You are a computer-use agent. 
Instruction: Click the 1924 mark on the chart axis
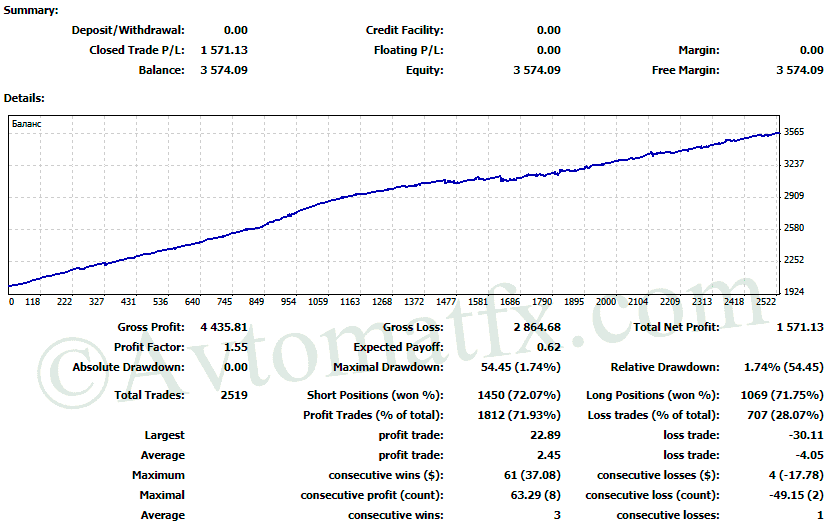[795, 292]
